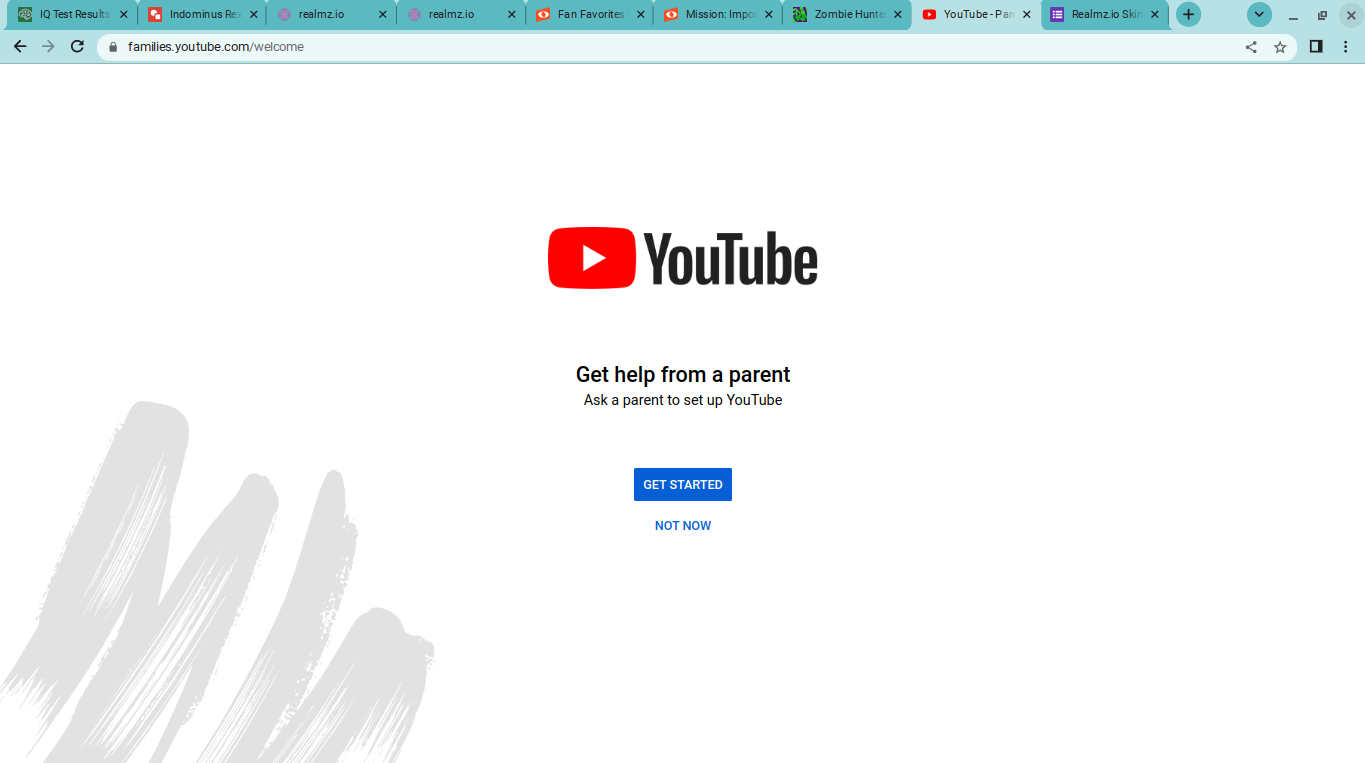Open the Chrome three-dot menu
1365x763 pixels.
click(1345, 47)
